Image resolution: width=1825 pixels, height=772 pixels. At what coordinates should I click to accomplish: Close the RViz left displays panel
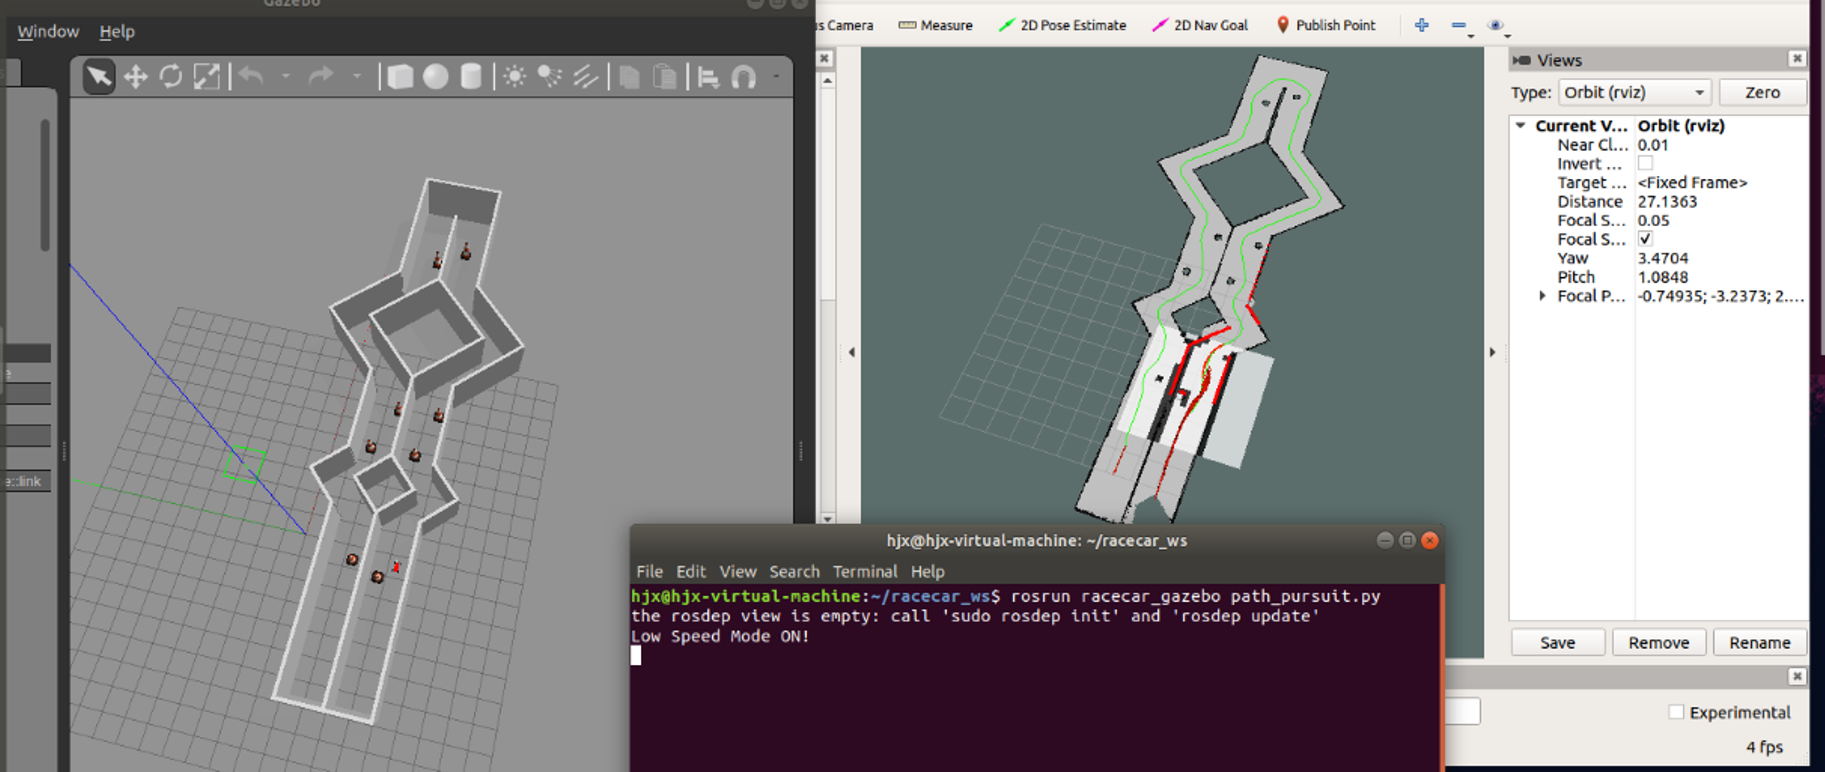click(824, 59)
